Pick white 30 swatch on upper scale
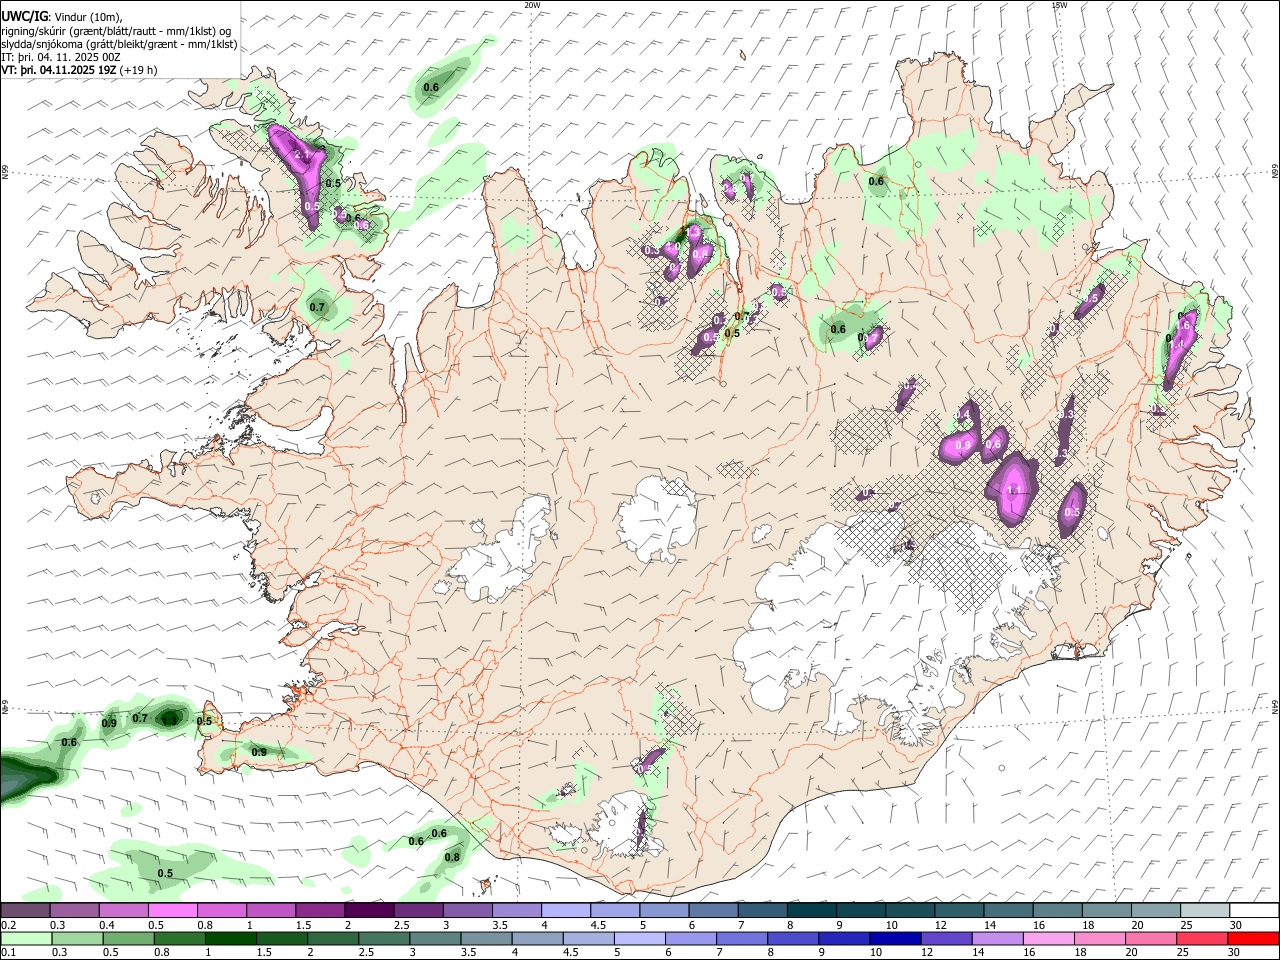Image resolution: width=1280 pixels, height=960 pixels. [x=1255, y=911]
